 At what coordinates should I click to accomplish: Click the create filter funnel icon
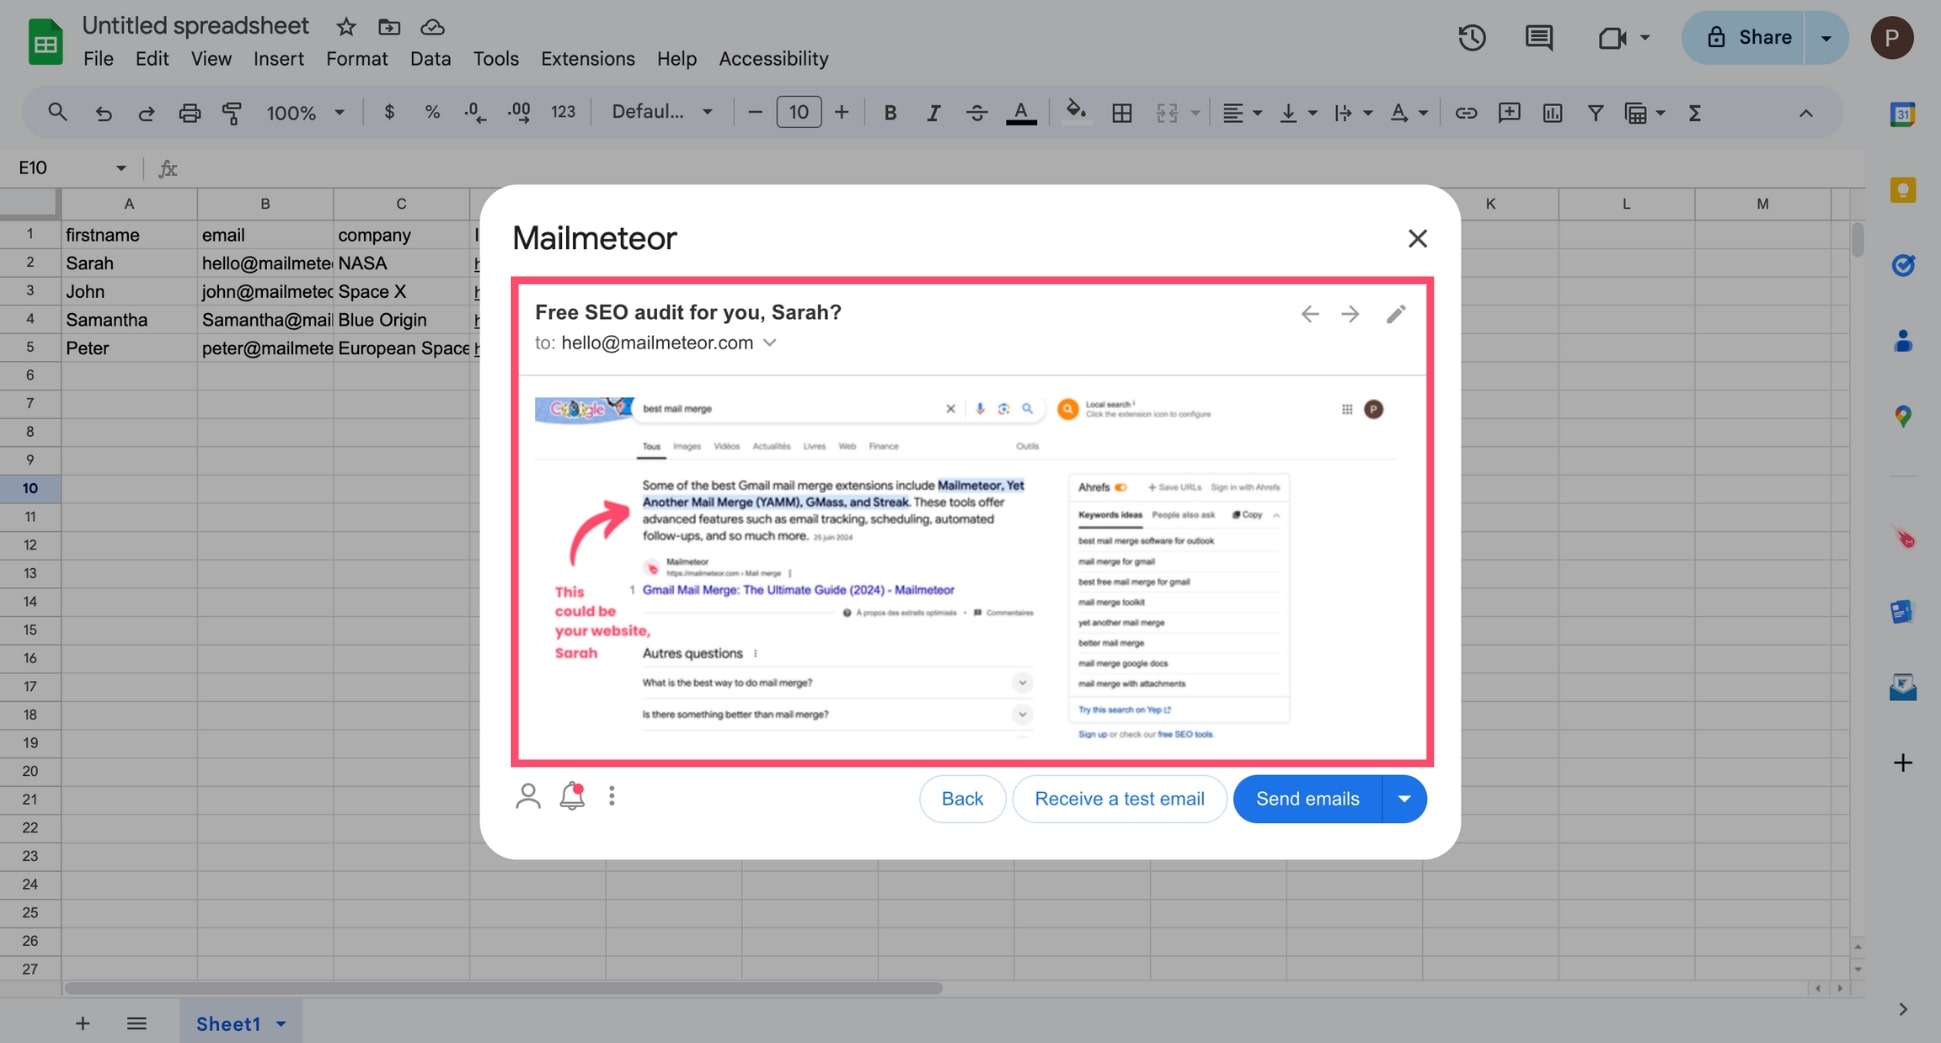point(1596,113)
